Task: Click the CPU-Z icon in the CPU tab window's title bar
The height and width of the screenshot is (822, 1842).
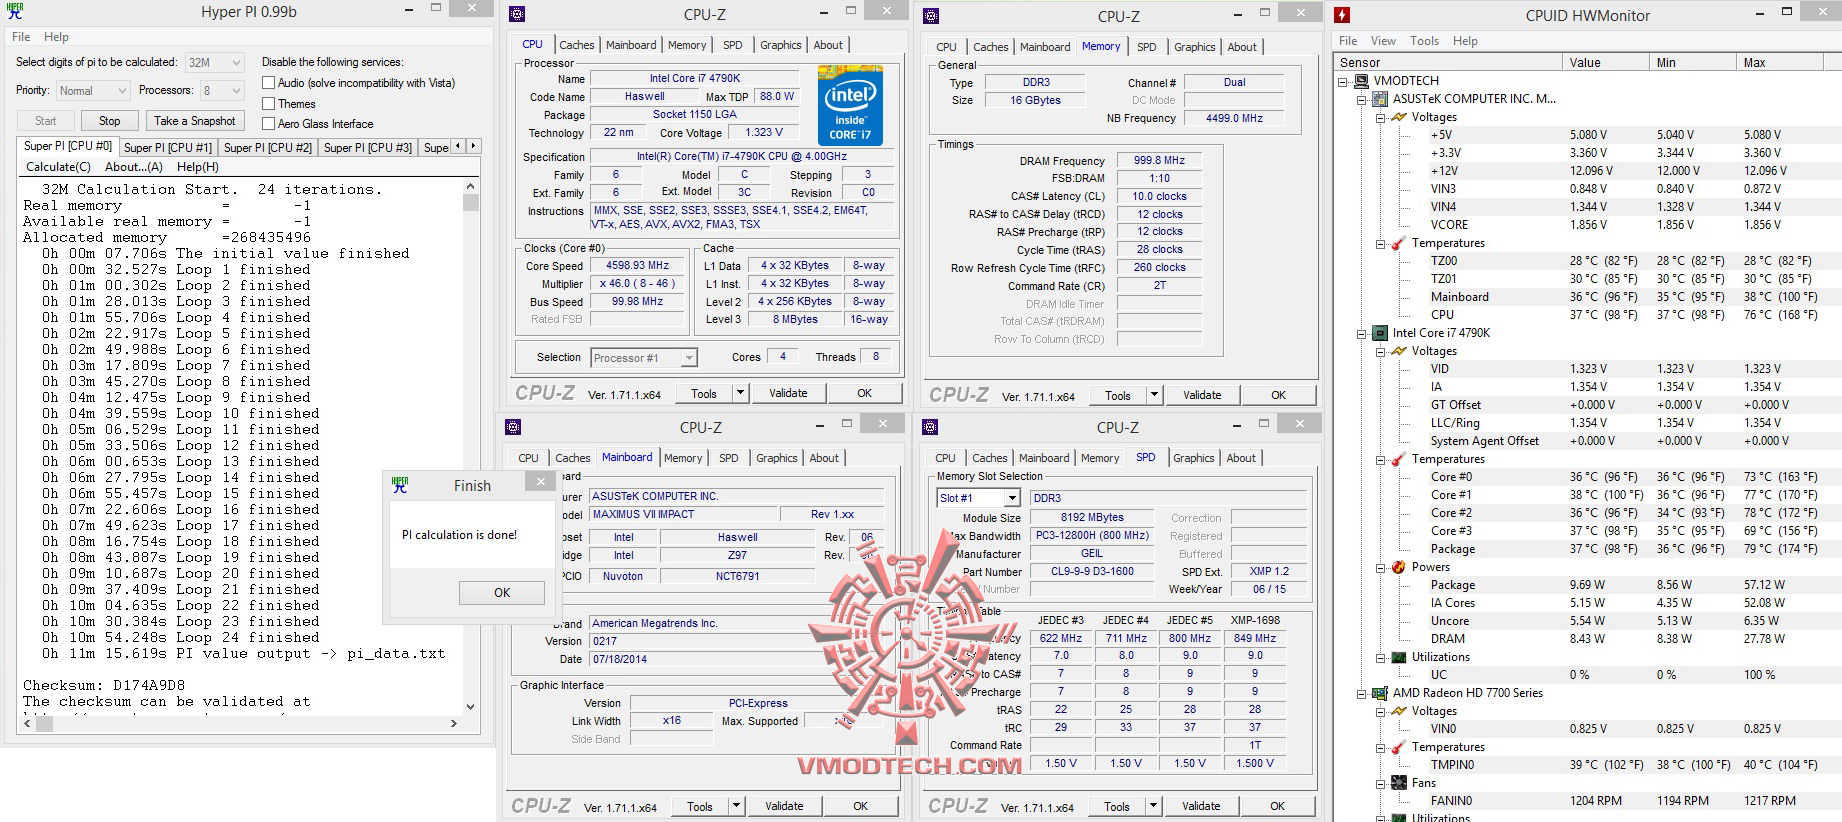Action: pyautogui.click(x=517, y=14)
